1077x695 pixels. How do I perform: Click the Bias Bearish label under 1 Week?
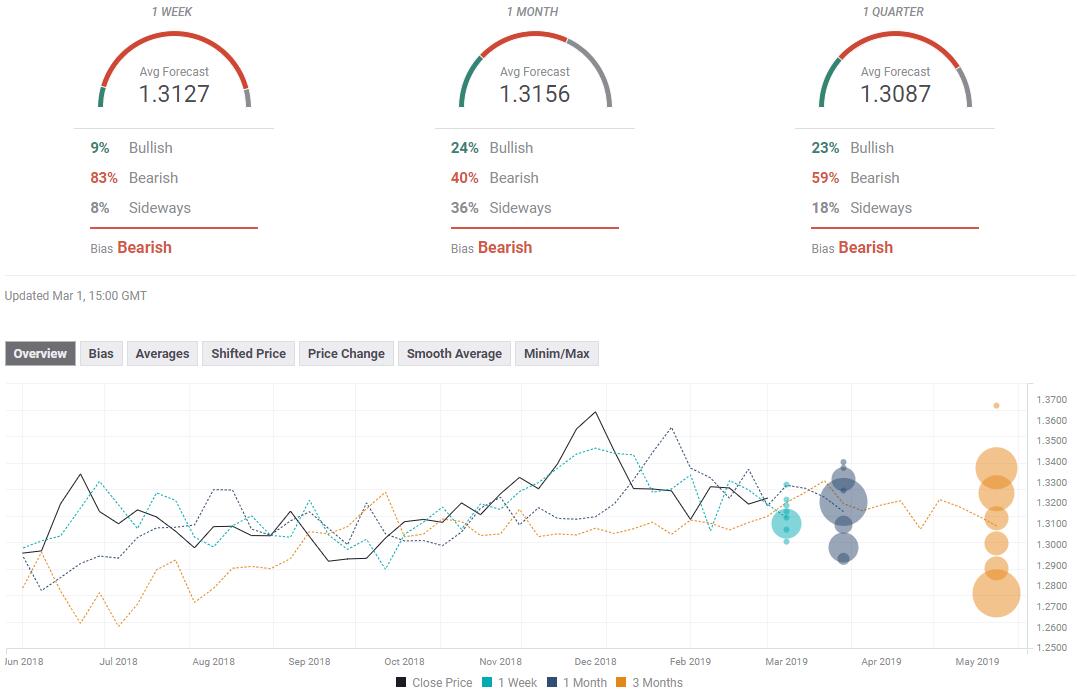click(131, 247)
